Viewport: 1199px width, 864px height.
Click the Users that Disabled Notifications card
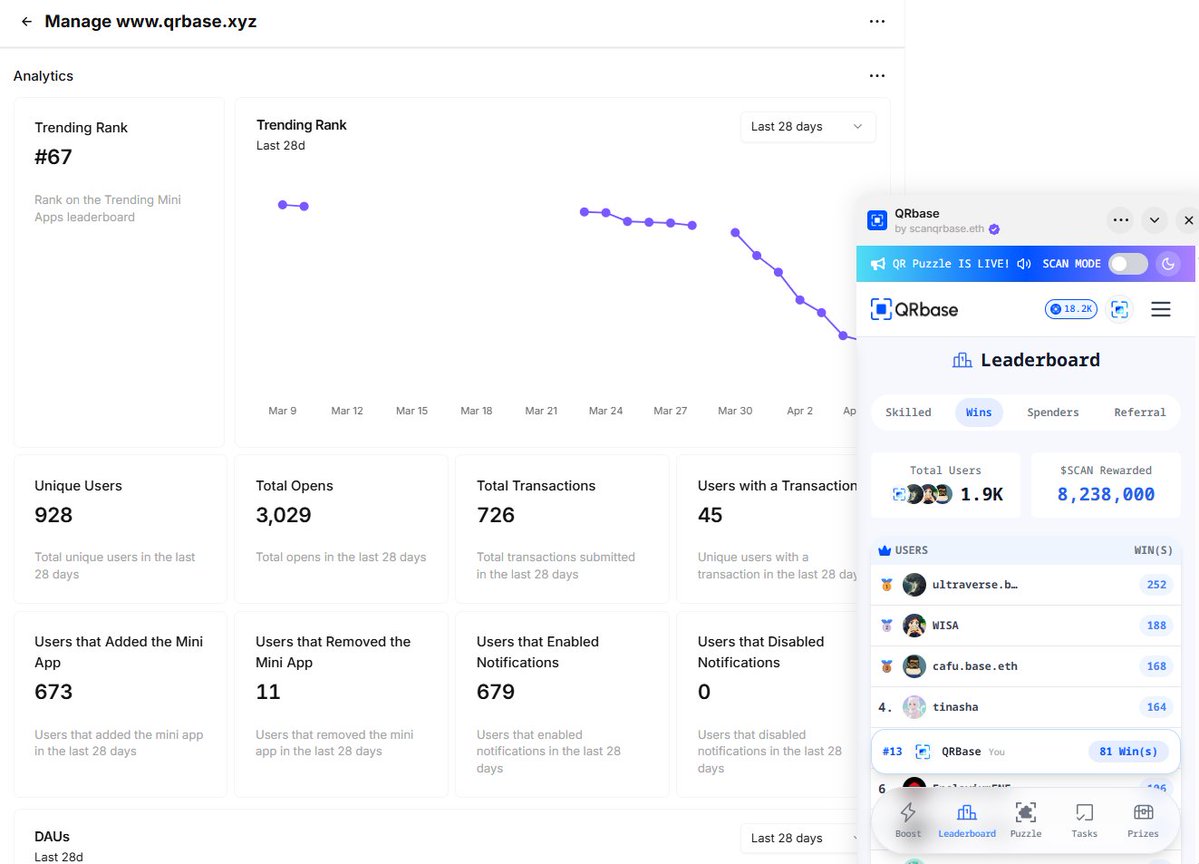click(767, 704)
